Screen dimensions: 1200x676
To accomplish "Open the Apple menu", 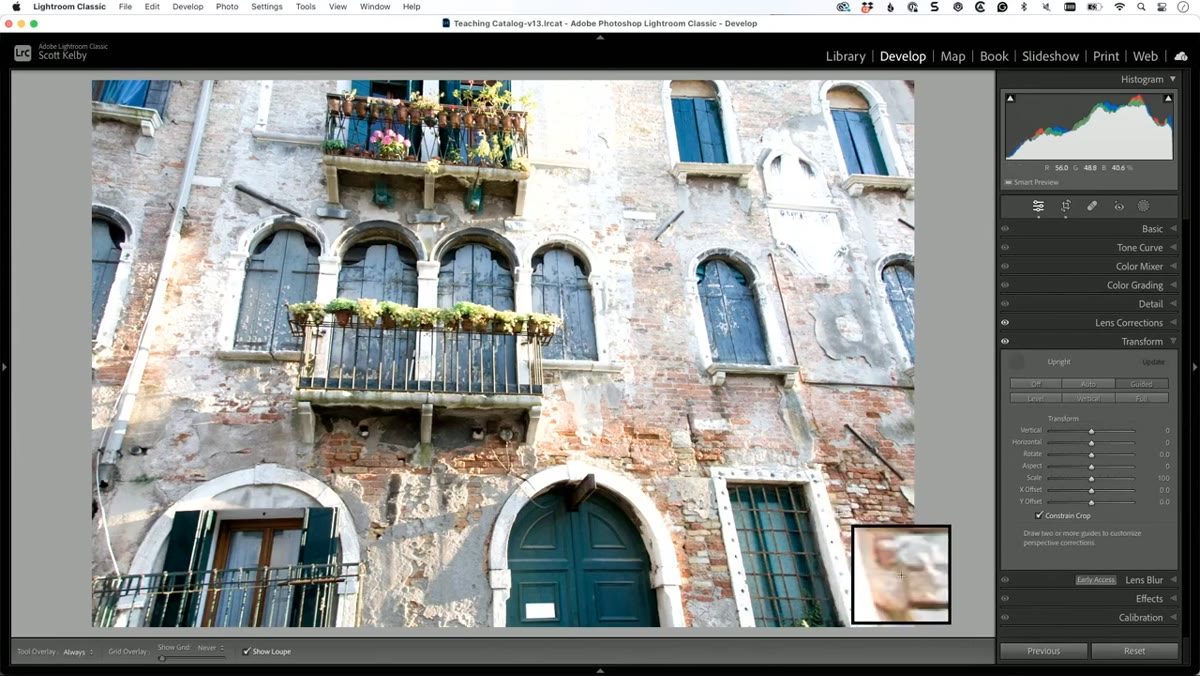I will coord(16,7).
